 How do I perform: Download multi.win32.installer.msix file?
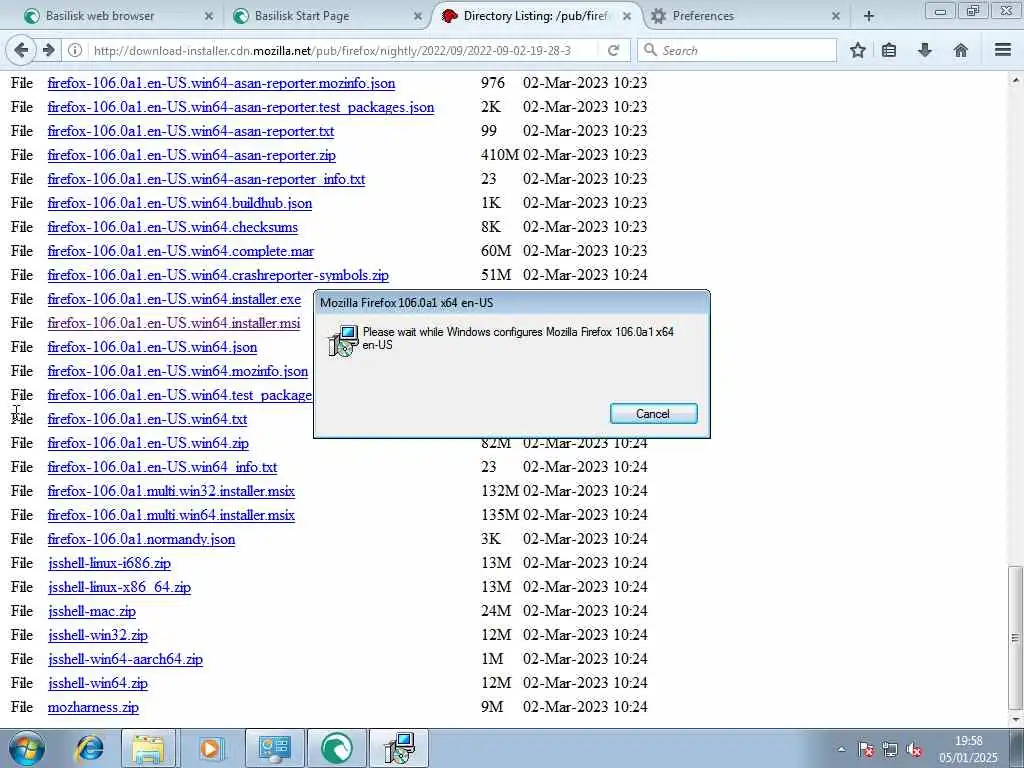coord(171,491)
